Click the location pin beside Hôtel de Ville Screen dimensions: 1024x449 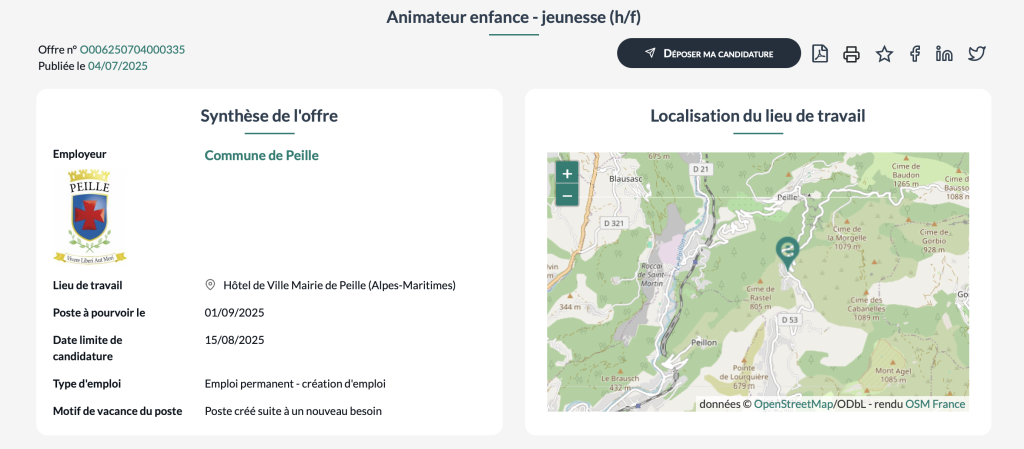210,285
